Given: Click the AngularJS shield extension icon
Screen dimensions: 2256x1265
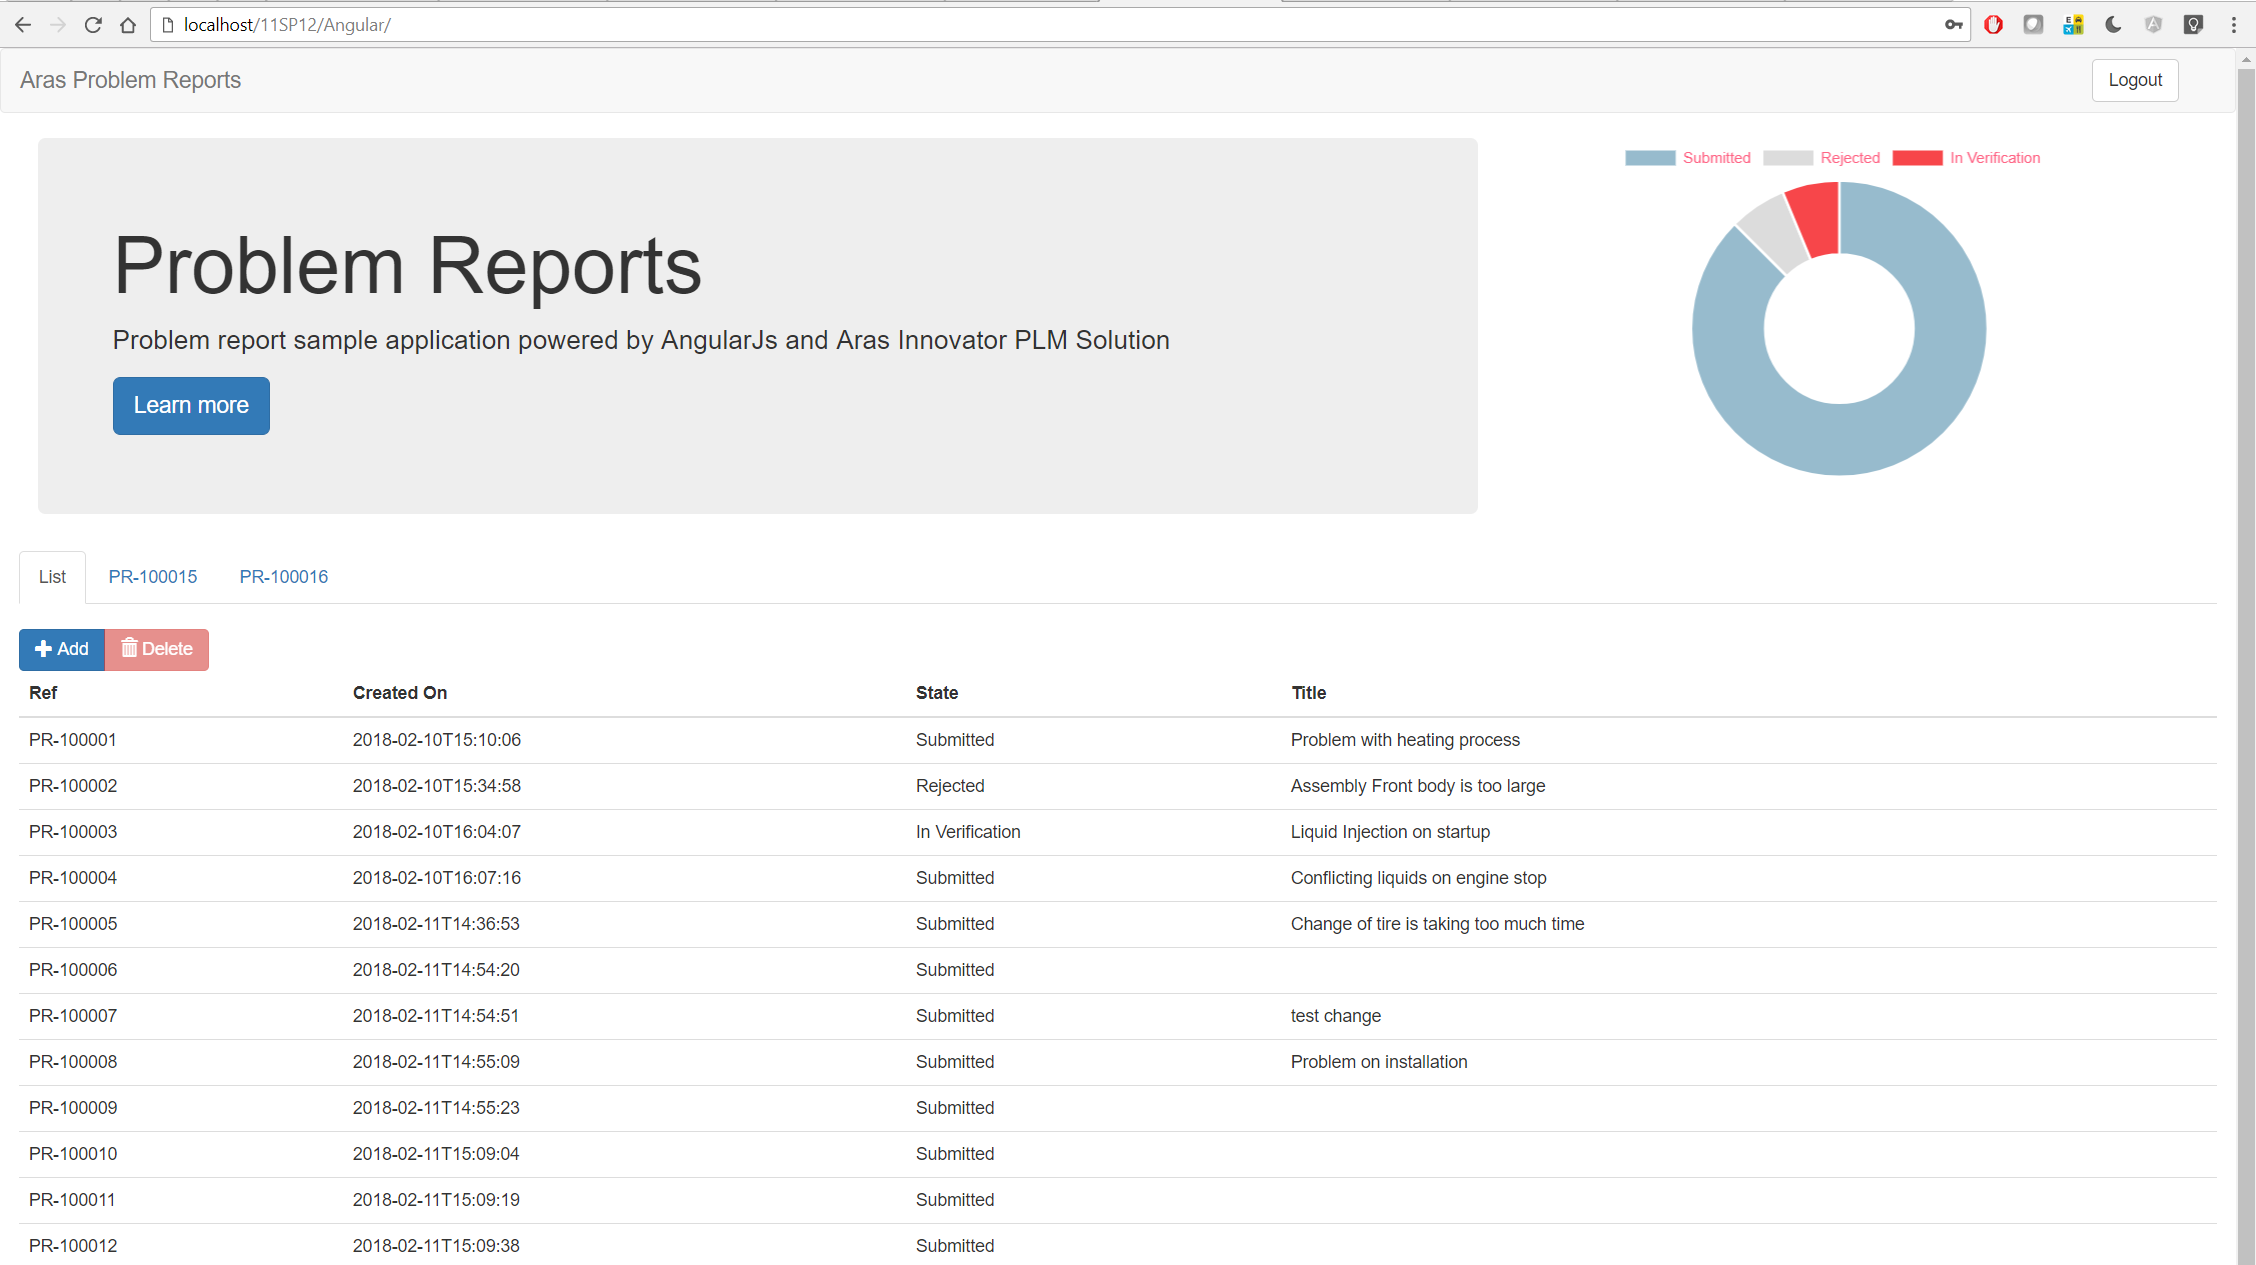Looking at the screenshot, I should [2153, 25].
